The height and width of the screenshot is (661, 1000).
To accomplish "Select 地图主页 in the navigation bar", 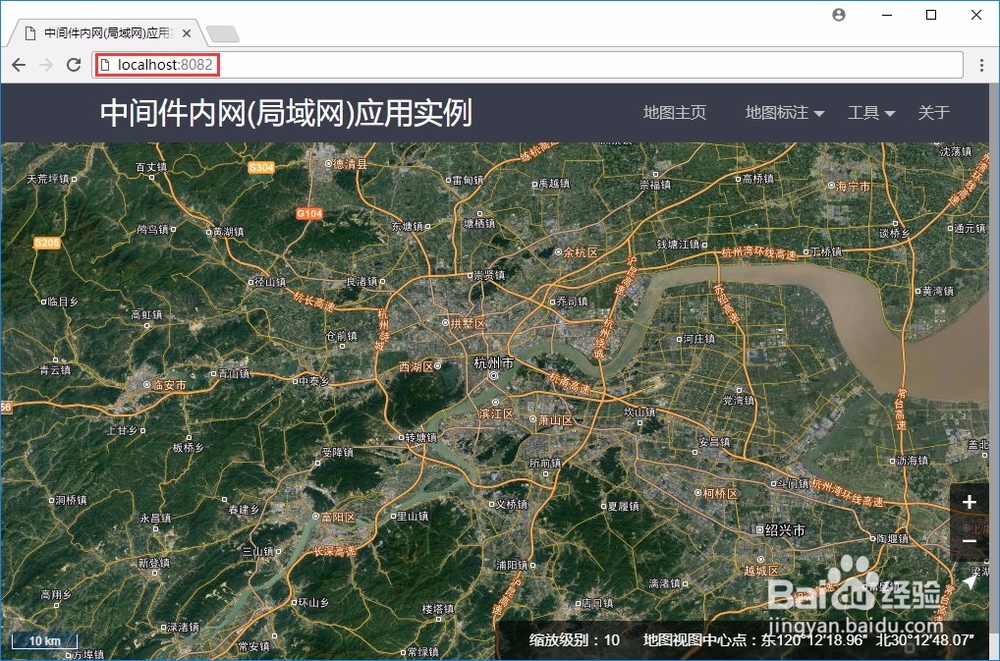I will [674, 113].
